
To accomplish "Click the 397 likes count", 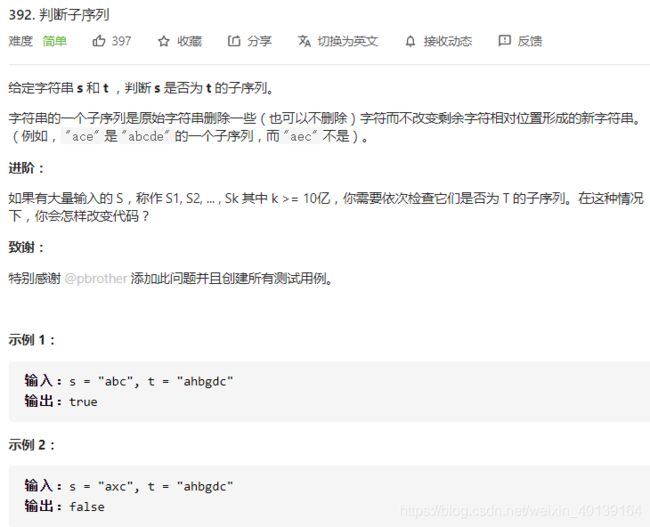I will (x=121, y=41).
